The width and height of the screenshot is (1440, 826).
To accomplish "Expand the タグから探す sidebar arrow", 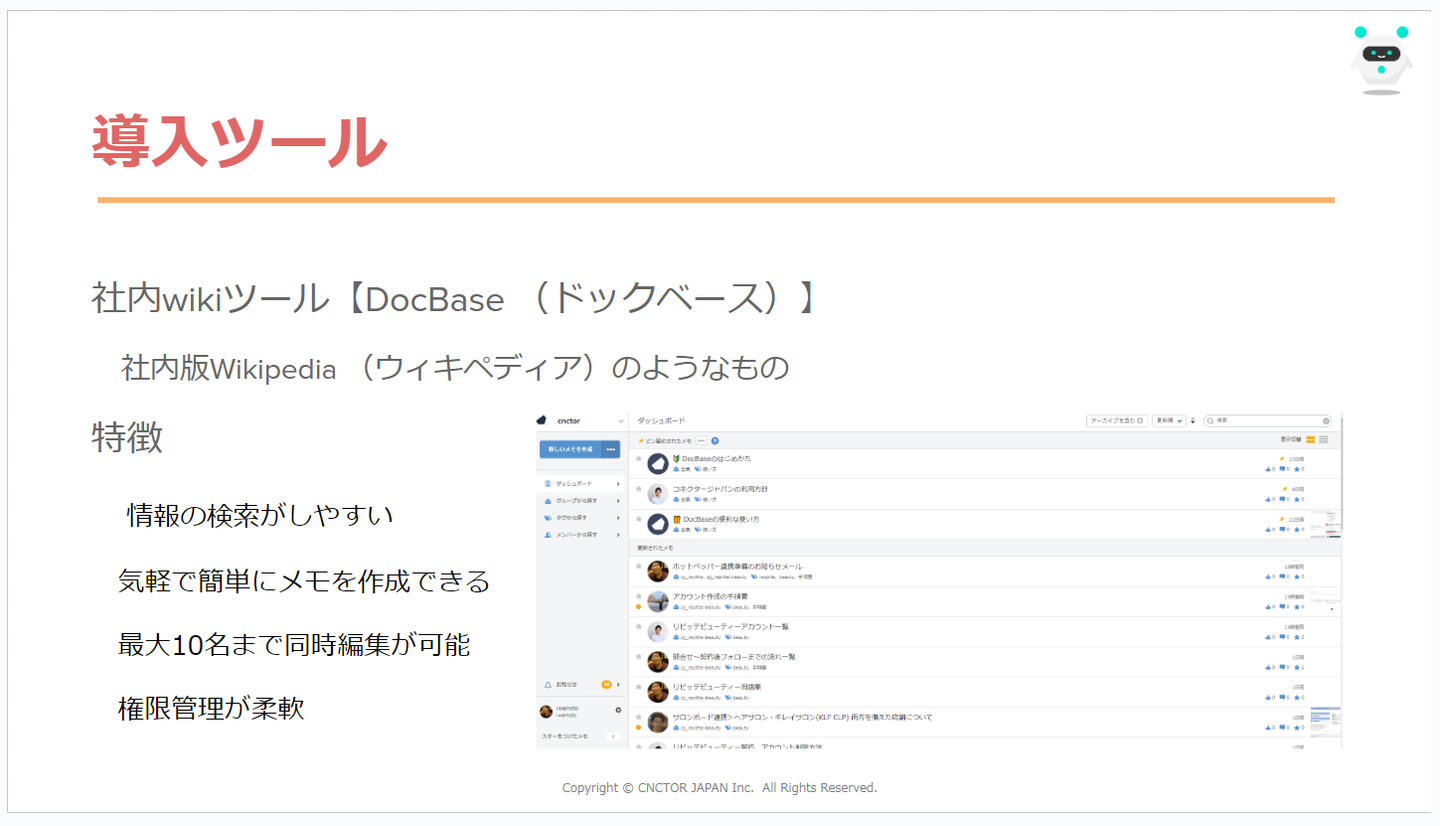I will [x=619, y=518].
